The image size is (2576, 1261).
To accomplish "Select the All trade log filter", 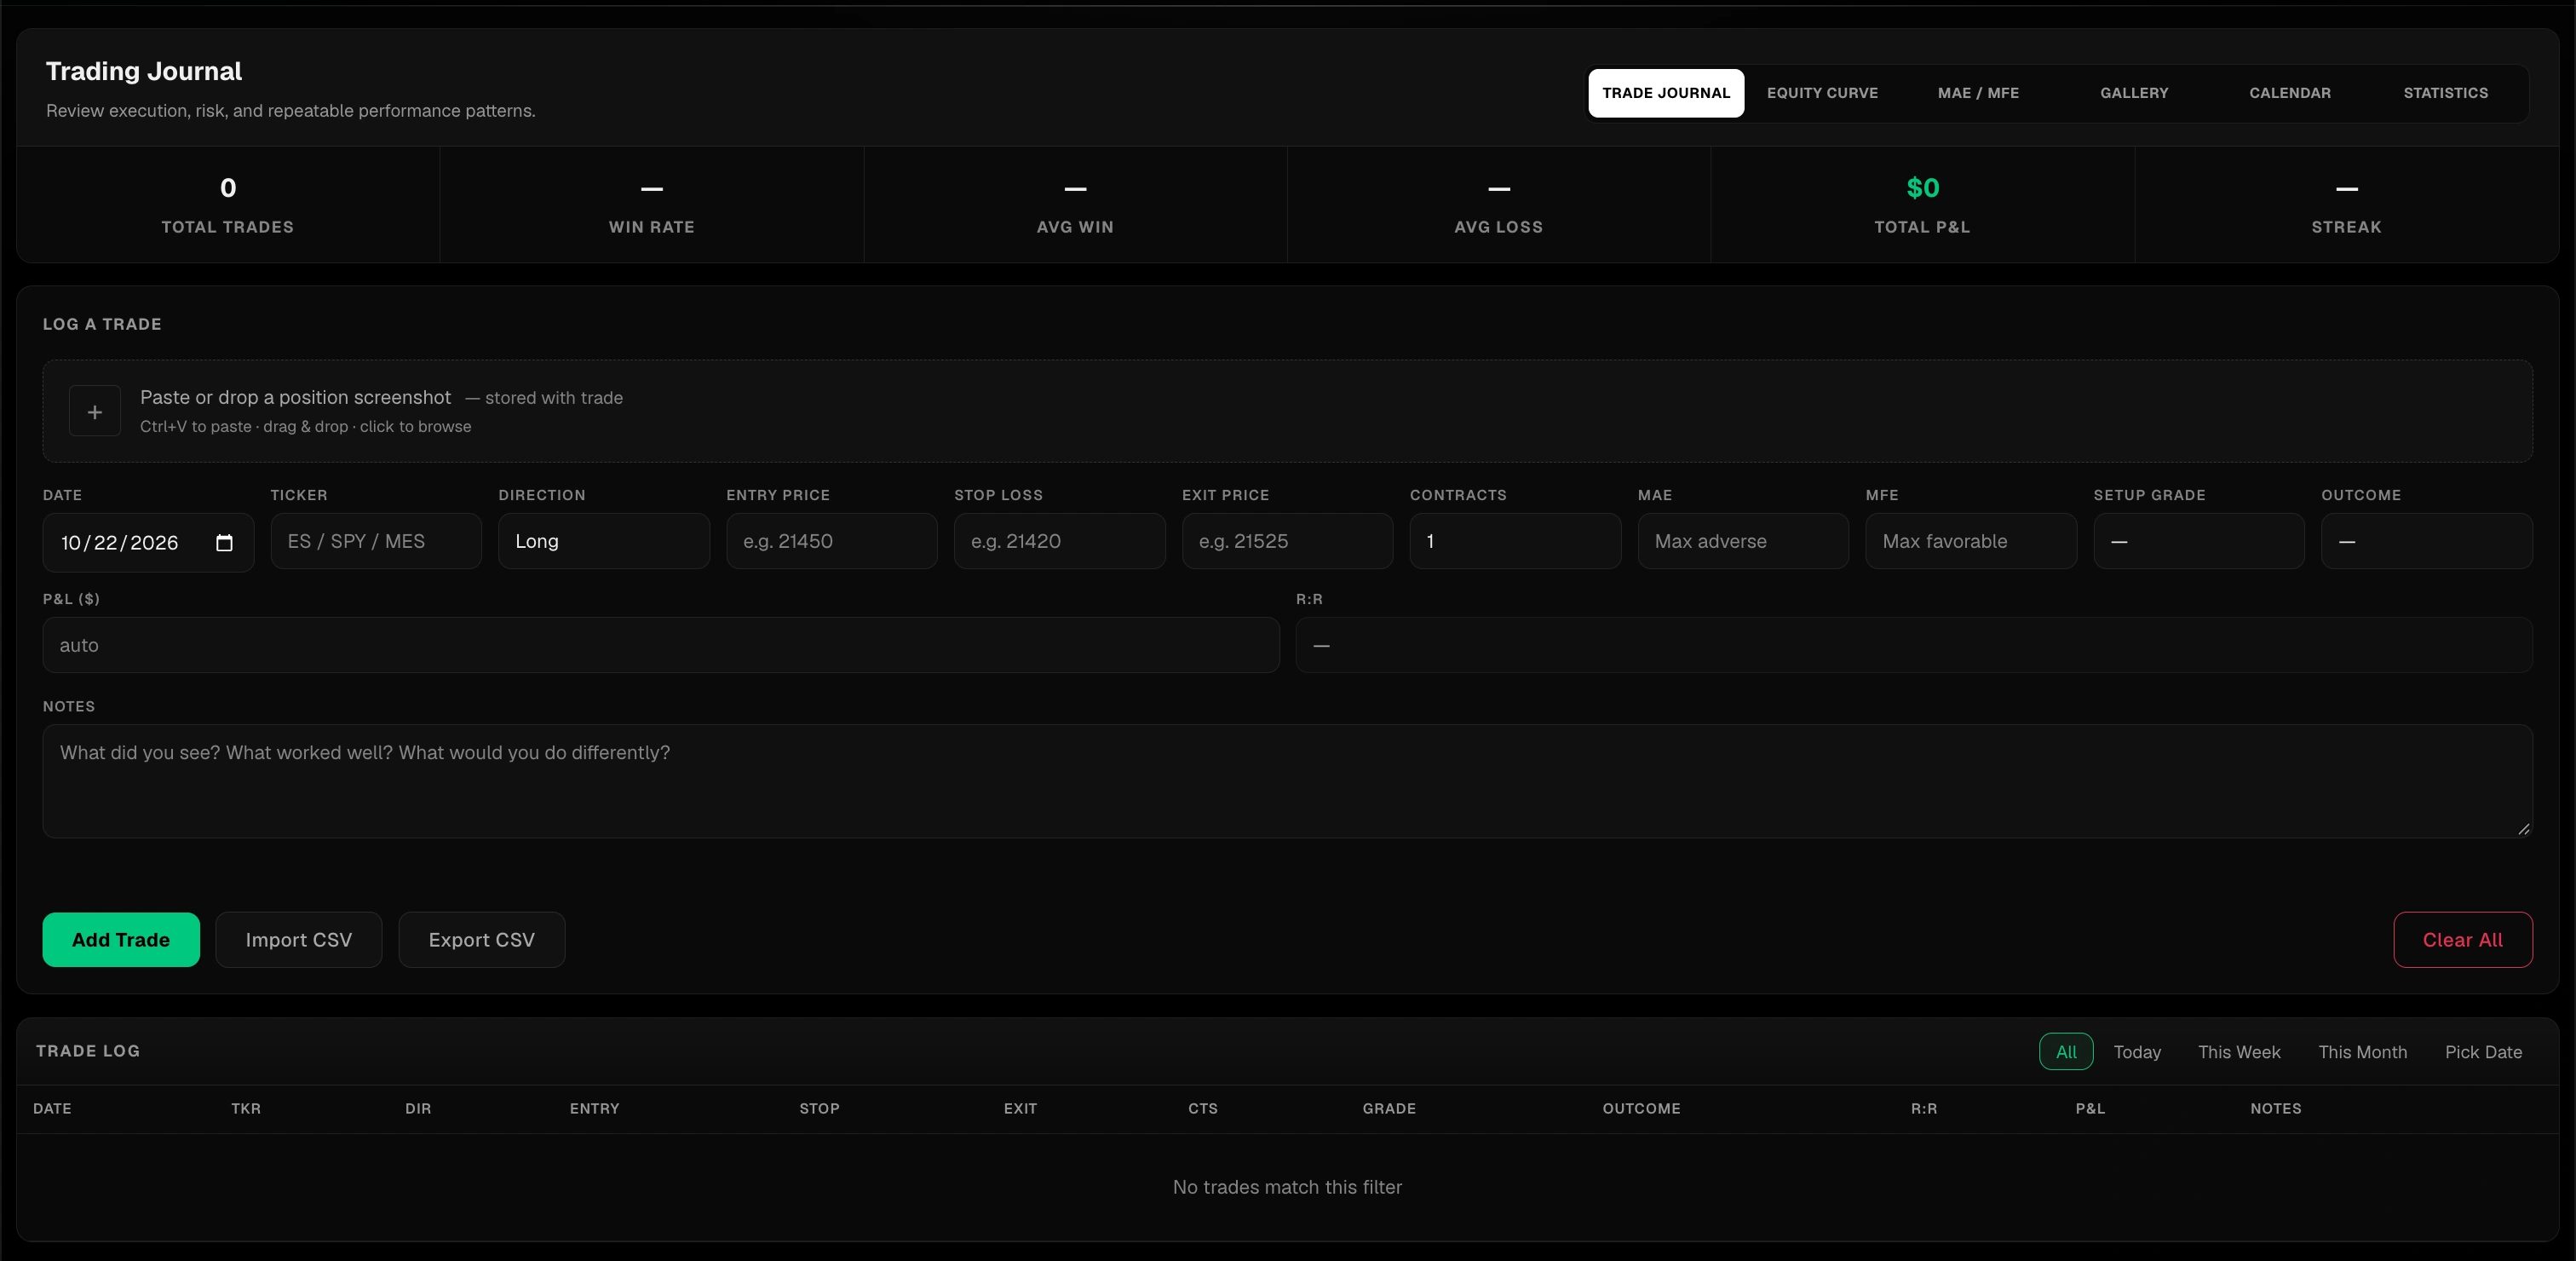I will click(x=2066, y=1052).
